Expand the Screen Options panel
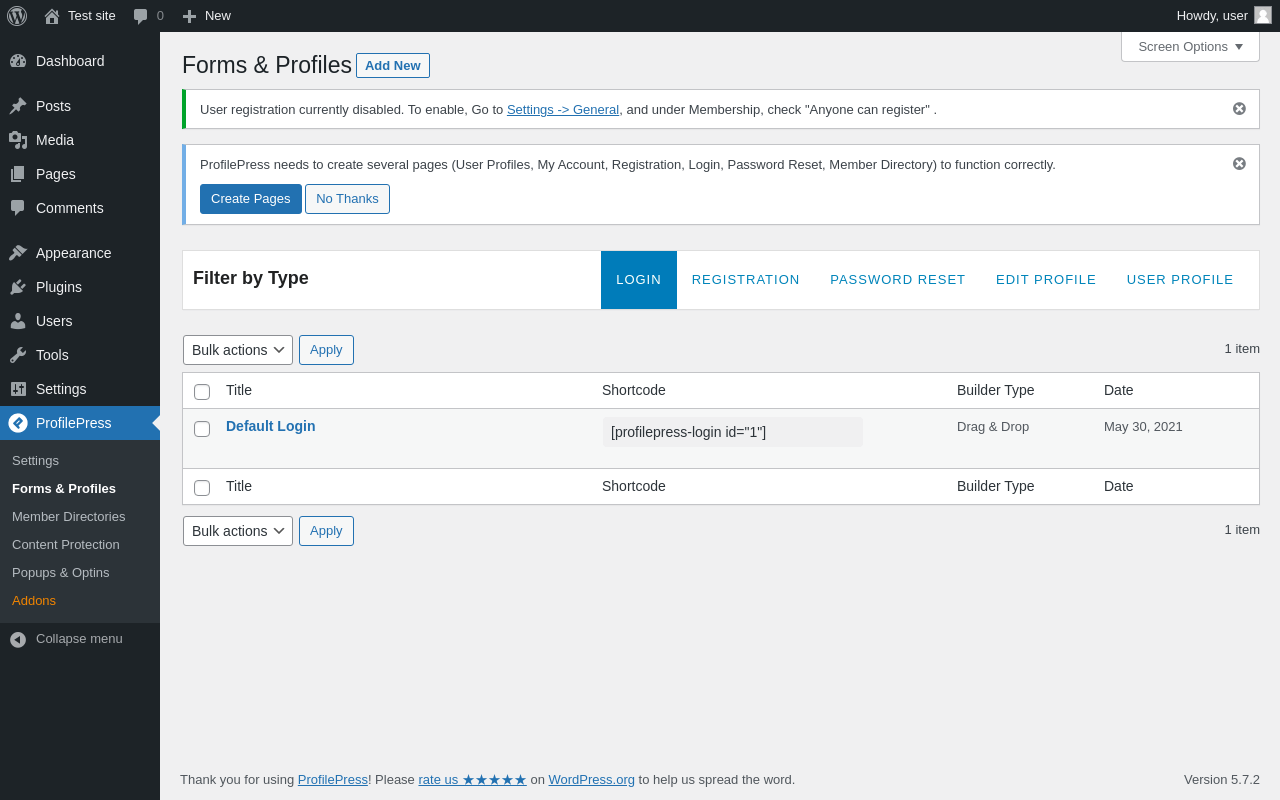1280x800 pixels. [x=1190, y=46]
